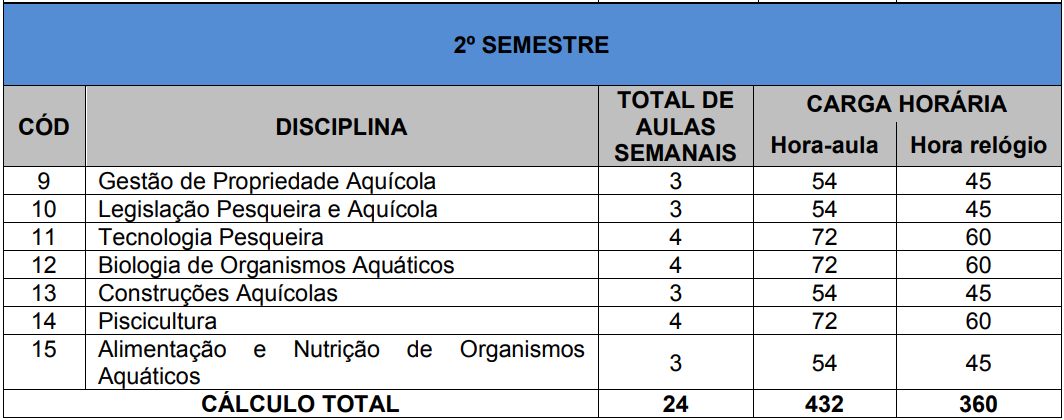This screenshot has height=420, width=1064.
Task: Click the "CARGA HORÁRIA" header cell
Action: point(906,104)
